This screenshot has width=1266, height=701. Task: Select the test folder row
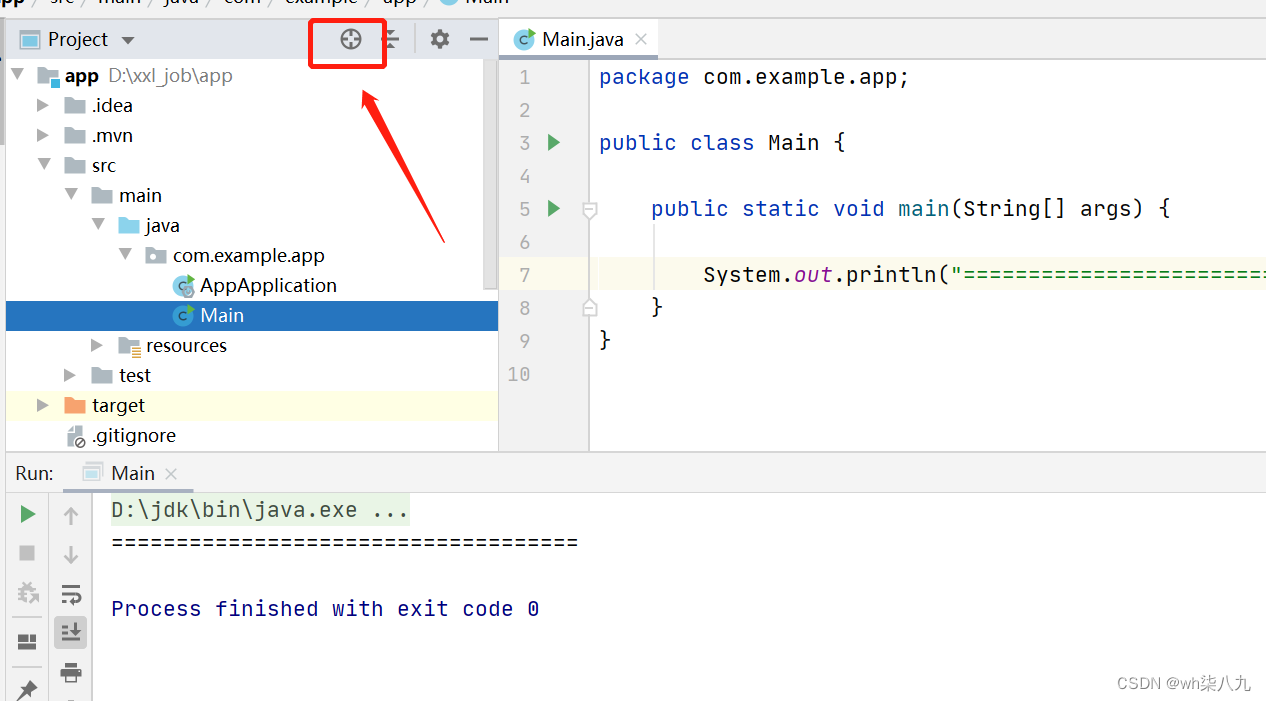(252, 376)
